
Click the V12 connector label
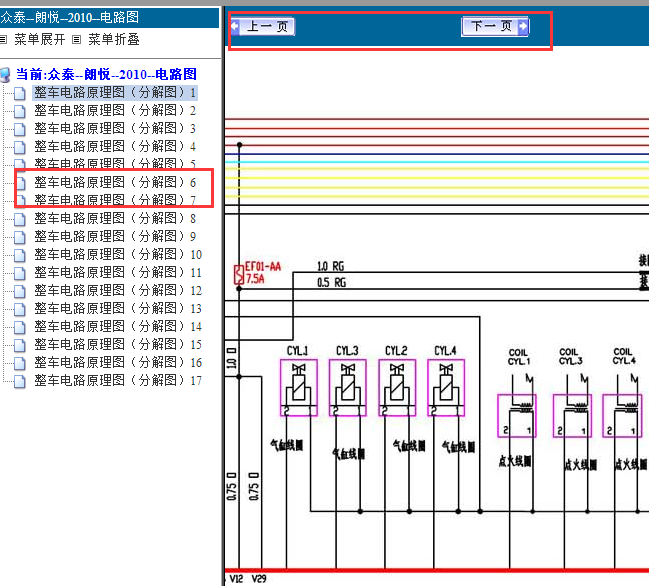(x=236, y=579)
